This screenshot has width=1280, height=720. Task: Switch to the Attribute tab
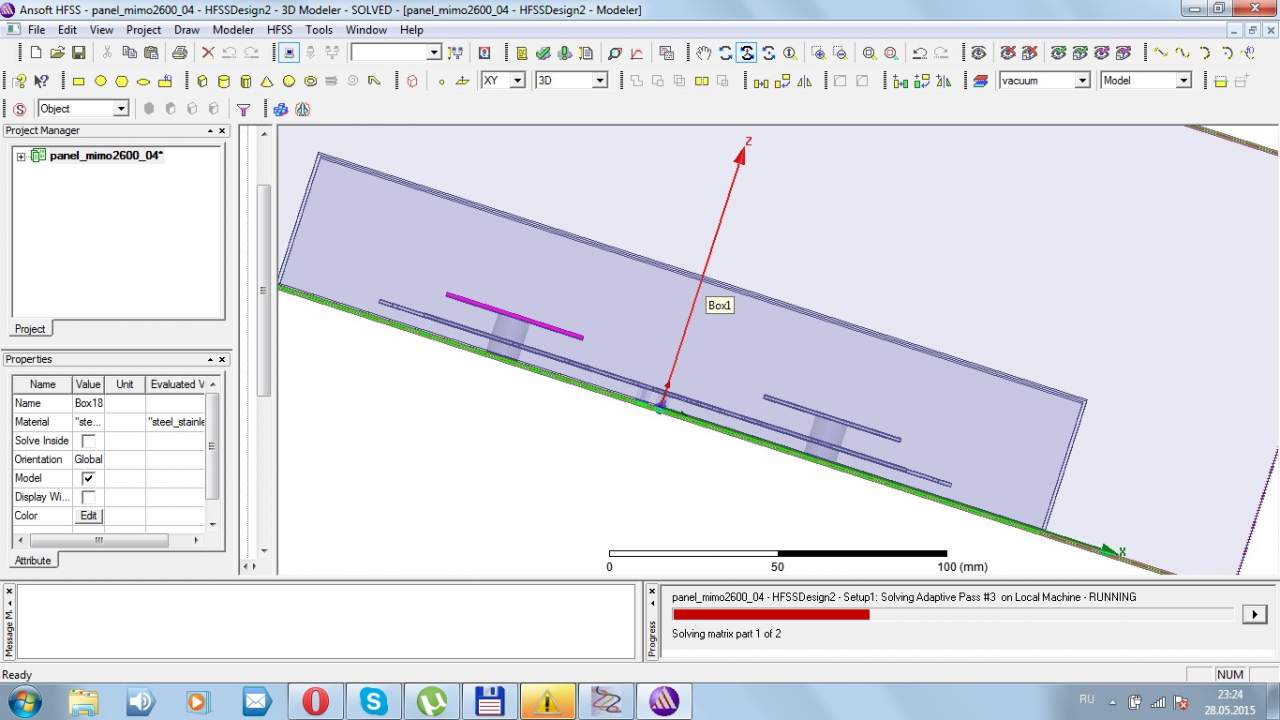33,561
